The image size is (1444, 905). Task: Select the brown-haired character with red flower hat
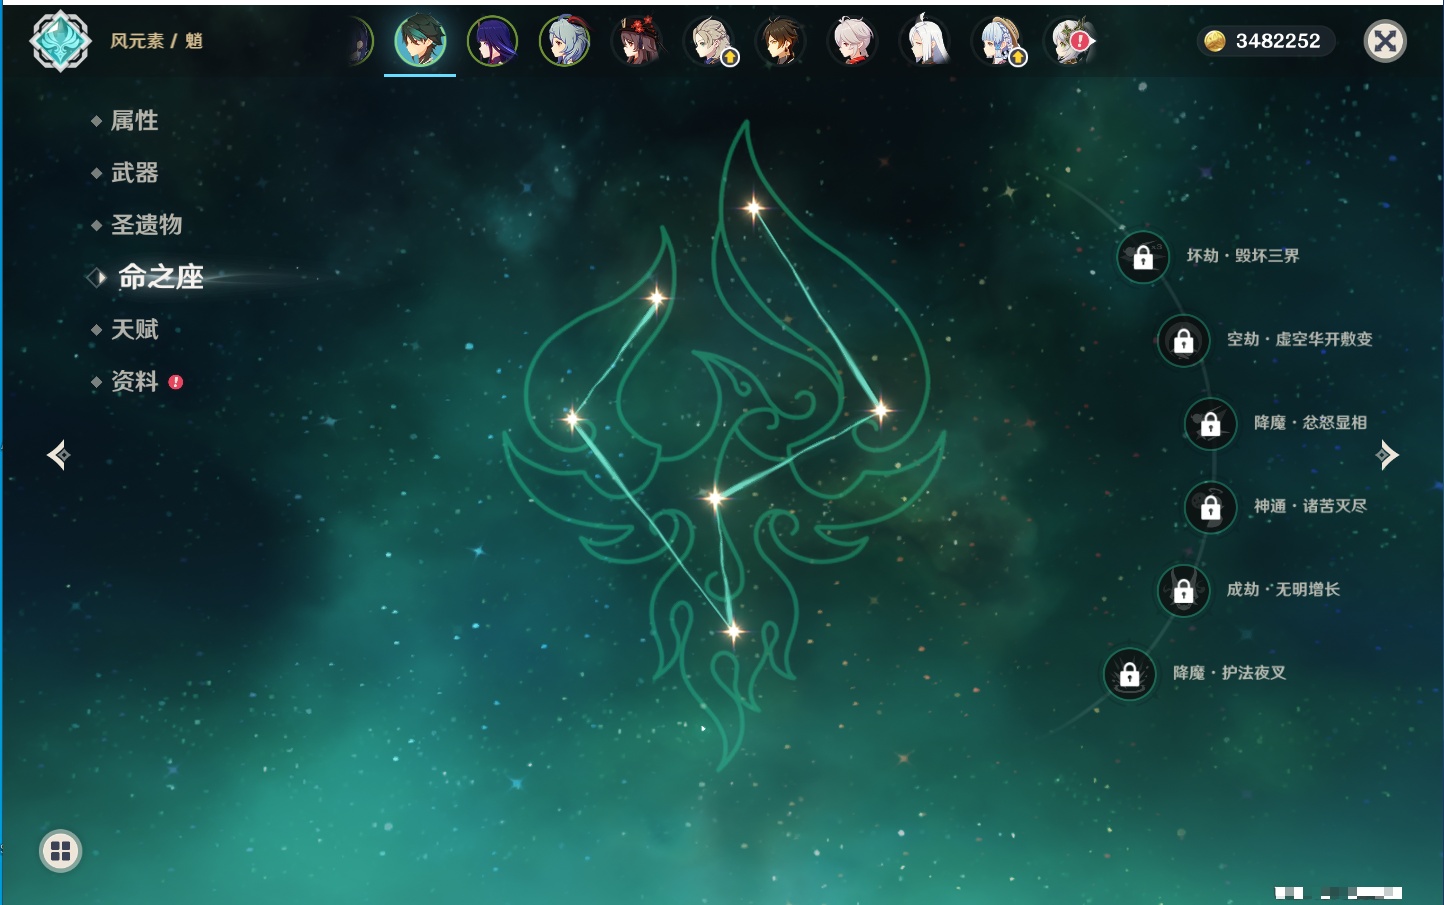tap(637, 41)
